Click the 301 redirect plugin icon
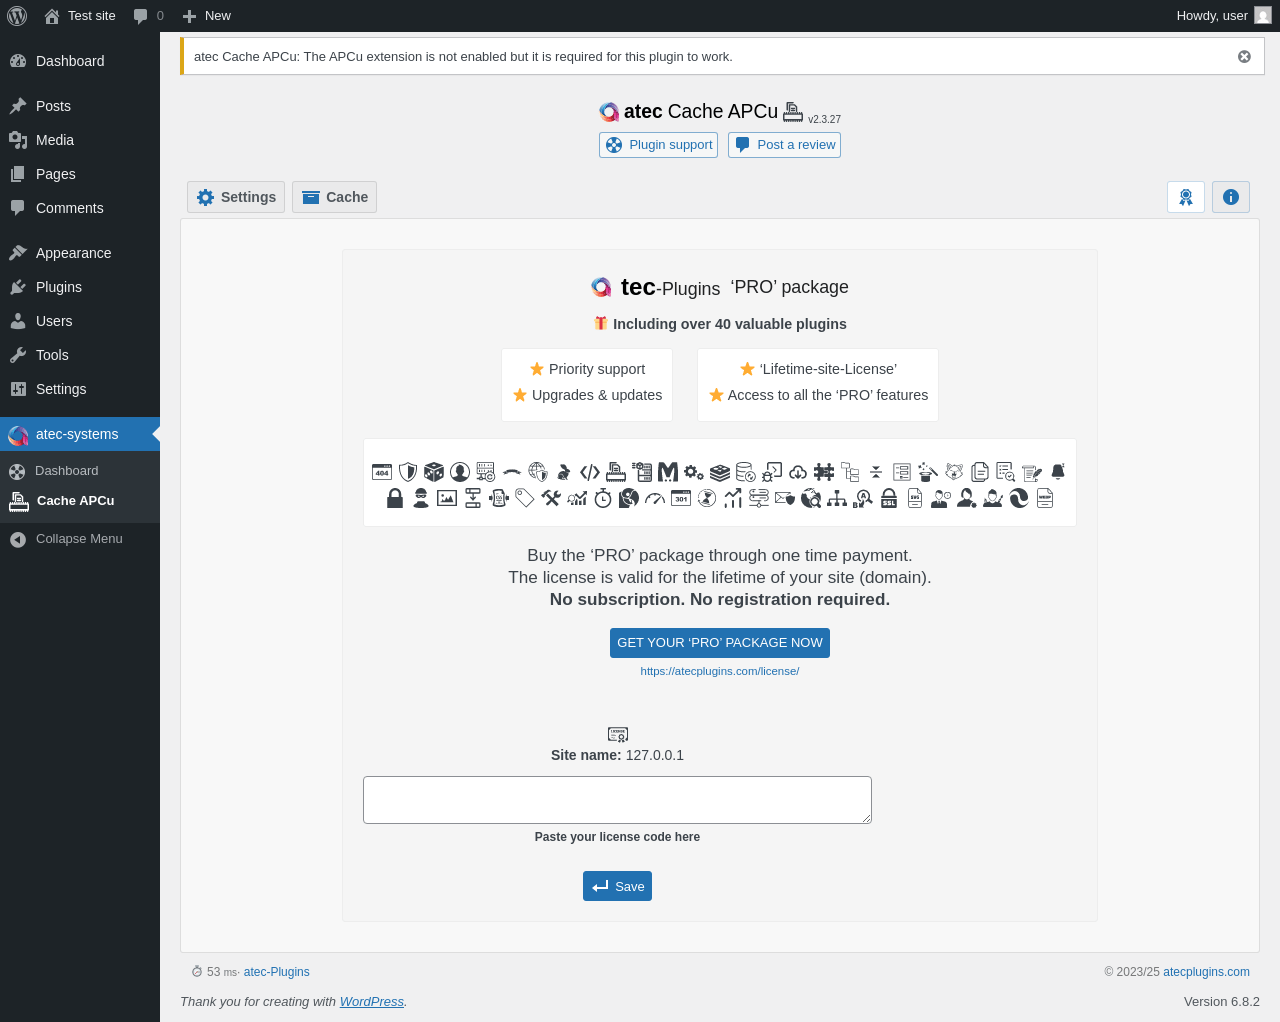 pyautogui.click(x=681, y=498)
